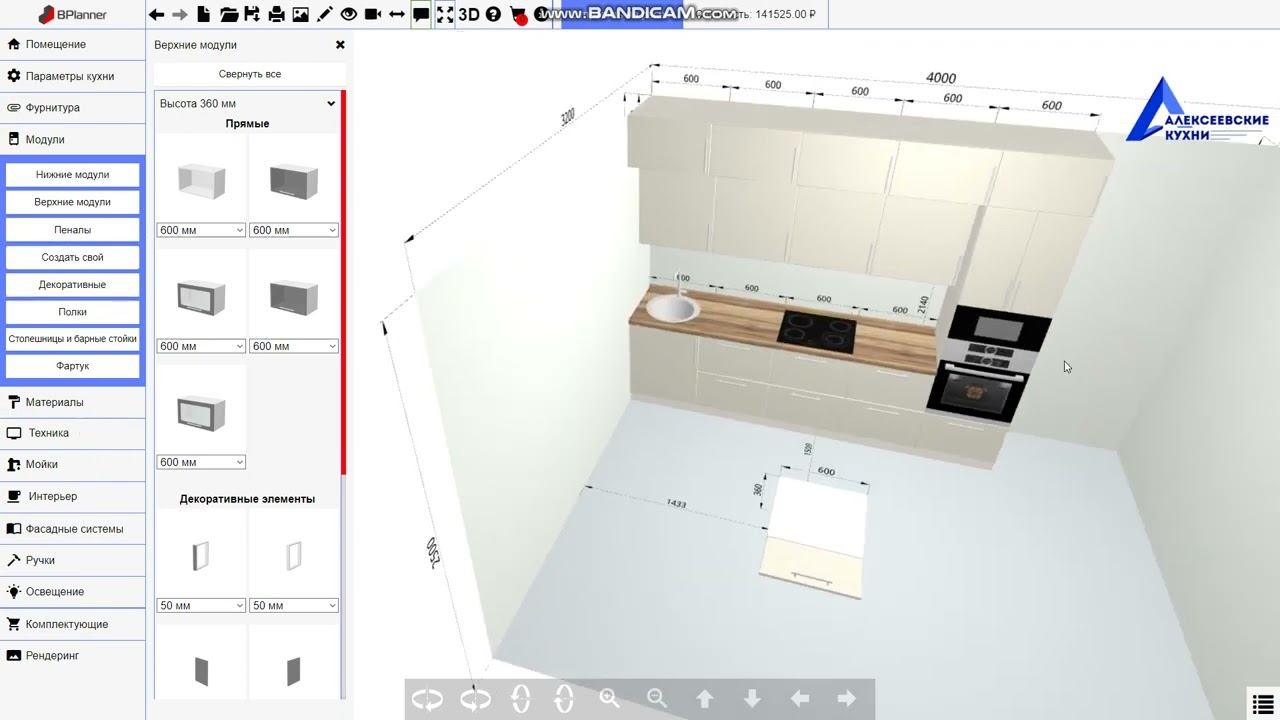Open the Высота 360 мм height dropdown
The image size is (1280, 720).
pyautogui.click(x=247, y=103)
